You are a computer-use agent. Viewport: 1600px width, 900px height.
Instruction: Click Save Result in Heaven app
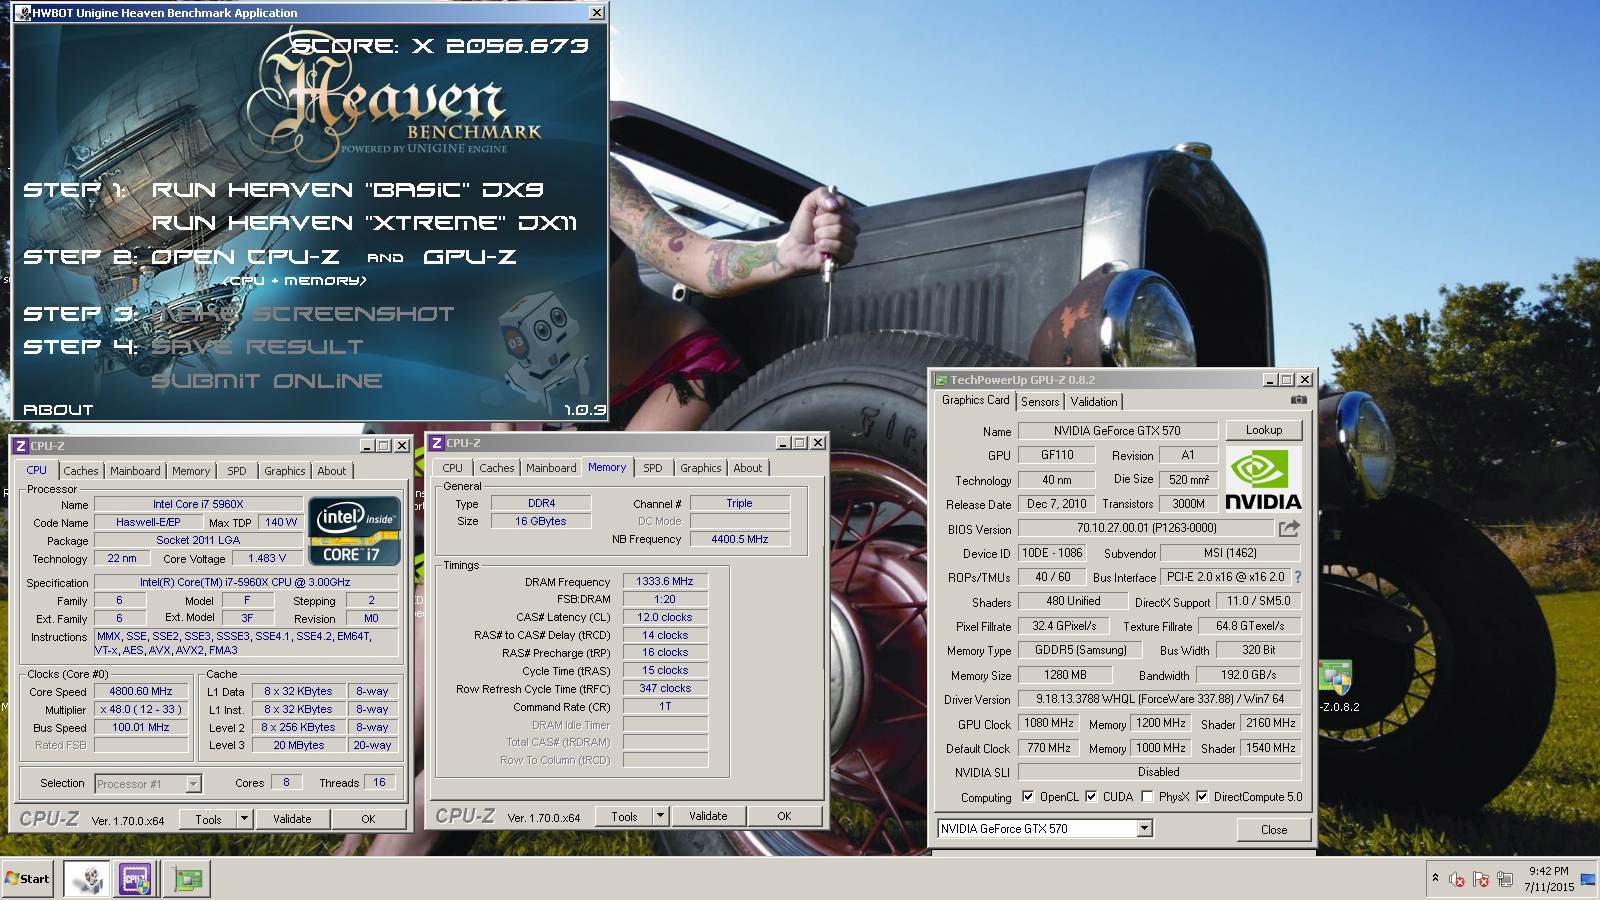click(x=258, y=347)
